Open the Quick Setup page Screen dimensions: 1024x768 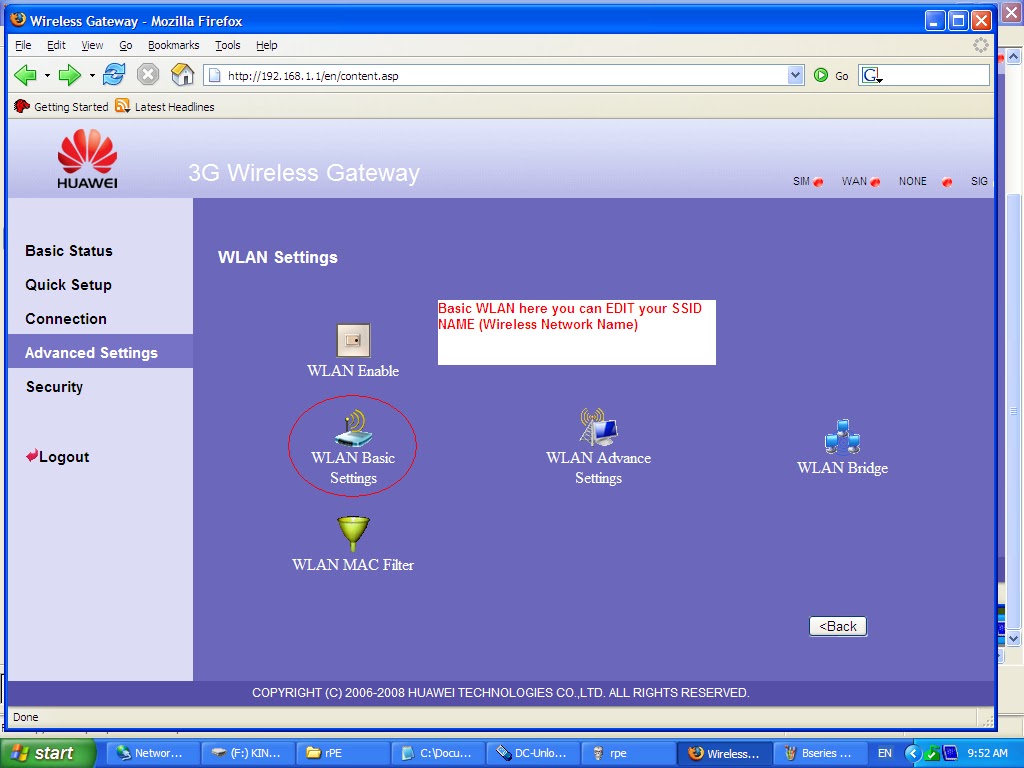pos(68,285)
